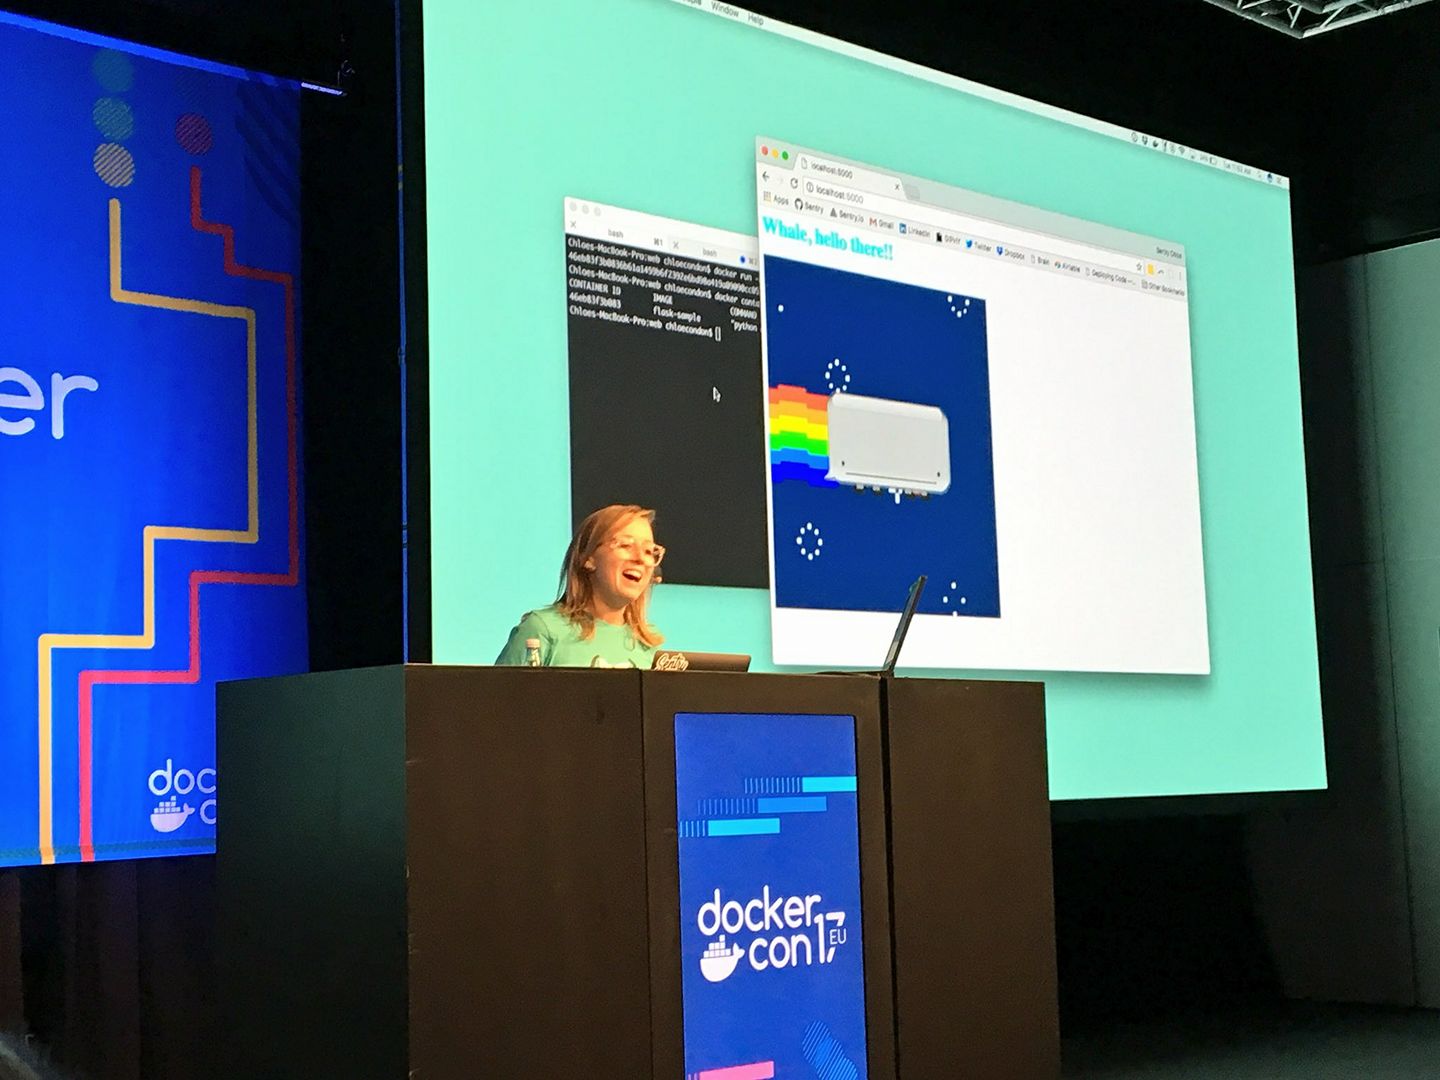Screen dimensions: 1440x1080
Task: Open the LinkedIn bookmark
Action: pyautogui.click(x=915, y=230)
